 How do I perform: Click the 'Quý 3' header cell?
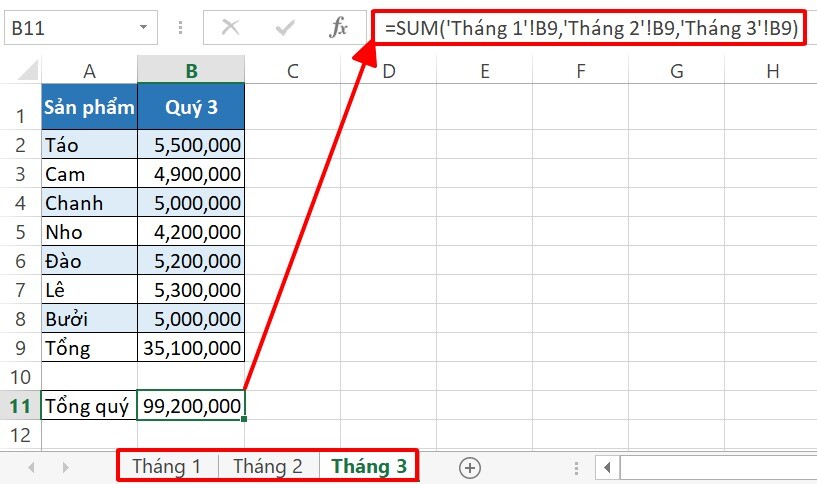tap(191, 107)
